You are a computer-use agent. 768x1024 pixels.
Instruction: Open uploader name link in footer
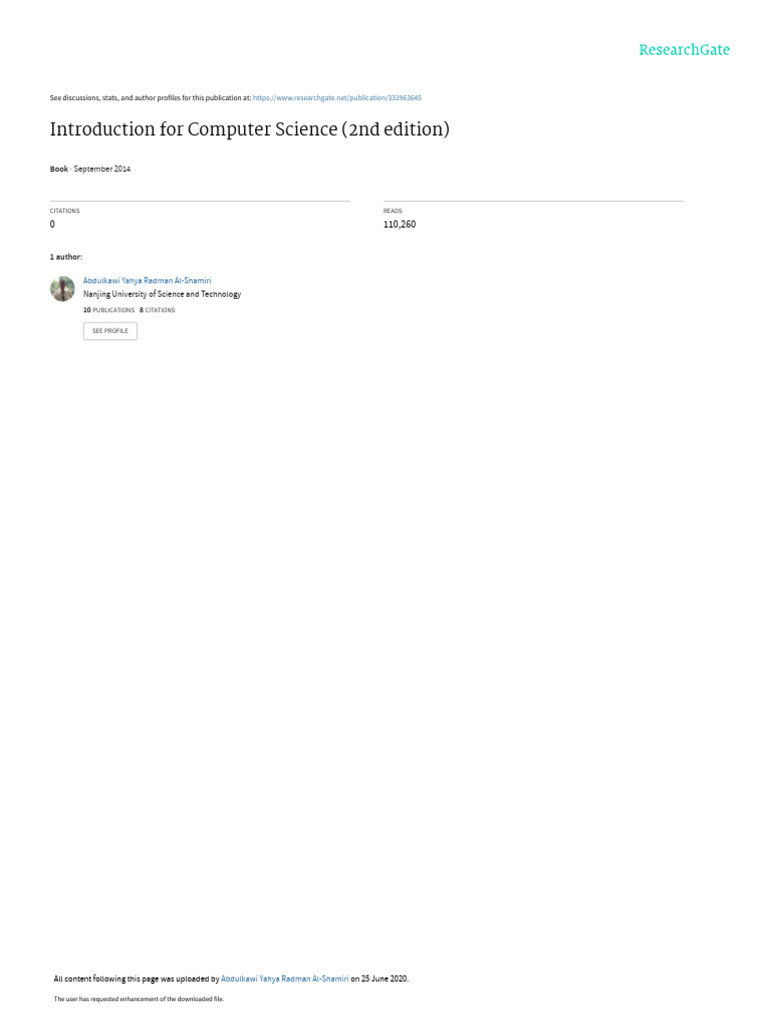[285, 979]
